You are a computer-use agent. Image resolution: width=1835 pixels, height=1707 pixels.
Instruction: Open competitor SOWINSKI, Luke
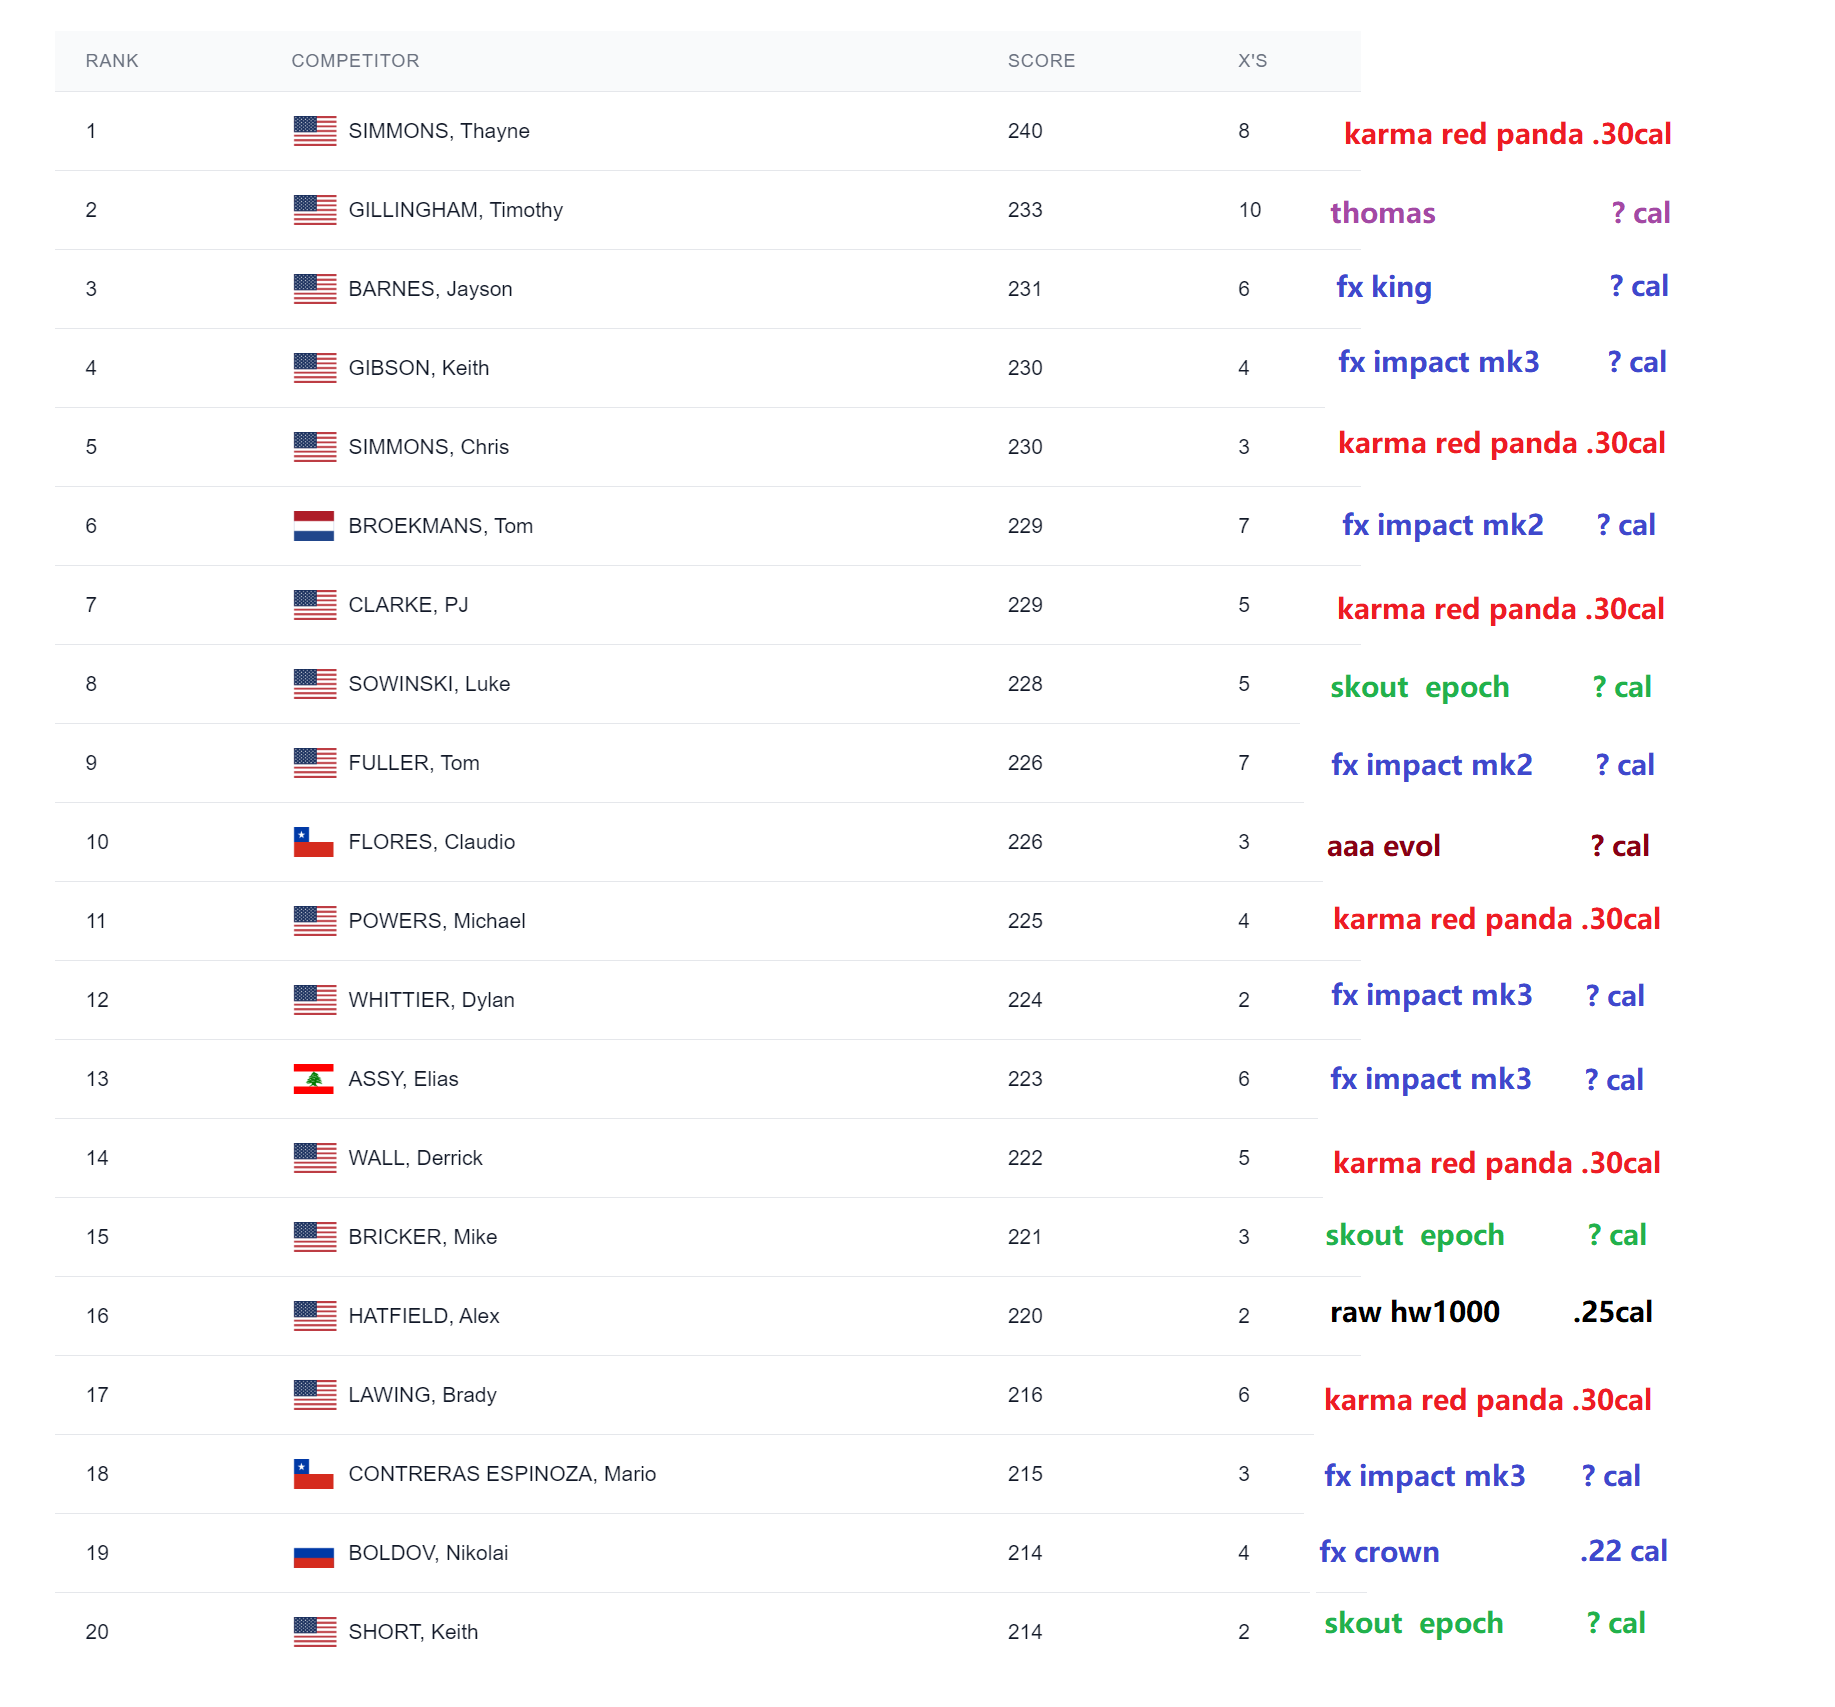pyautogui.click(x=429, y=684)
